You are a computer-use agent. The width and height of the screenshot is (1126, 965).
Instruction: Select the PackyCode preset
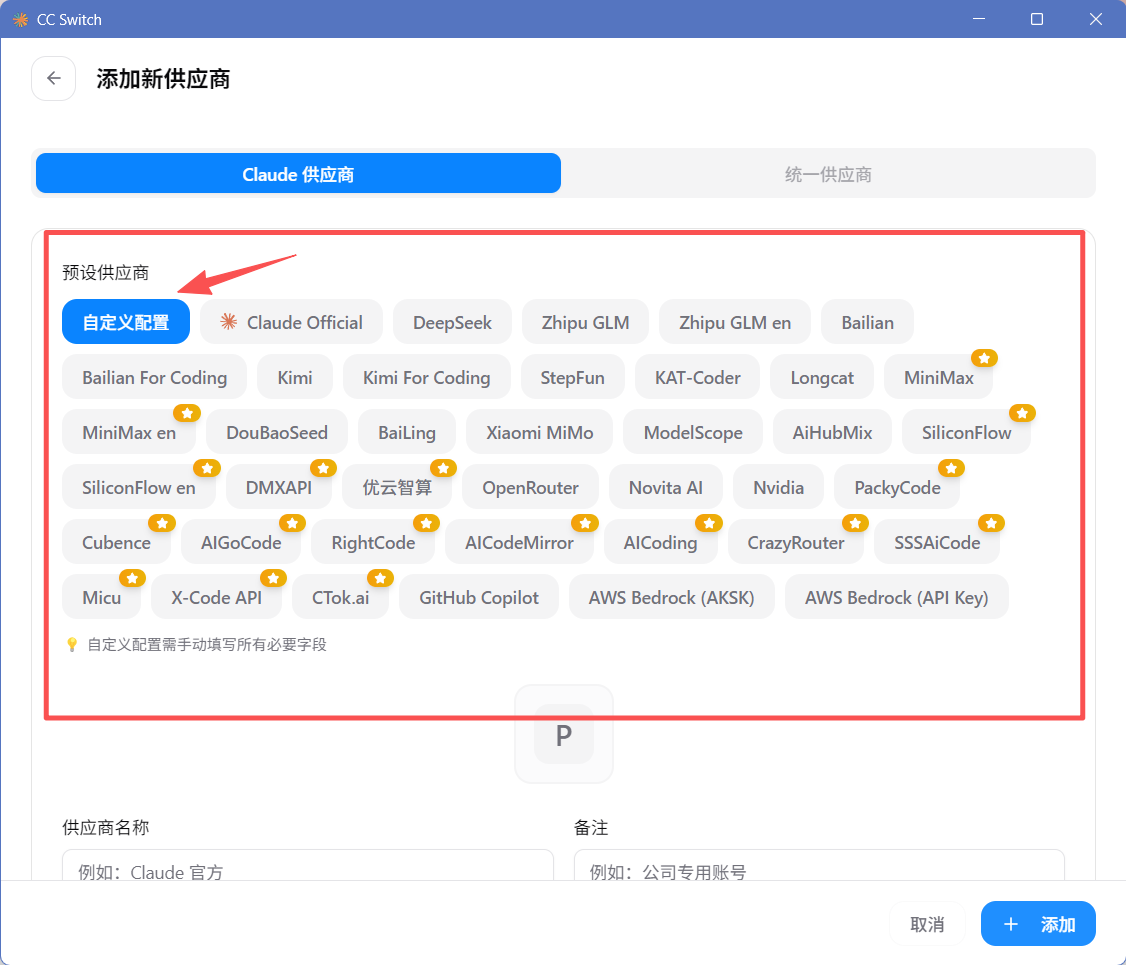coord(897,488)
